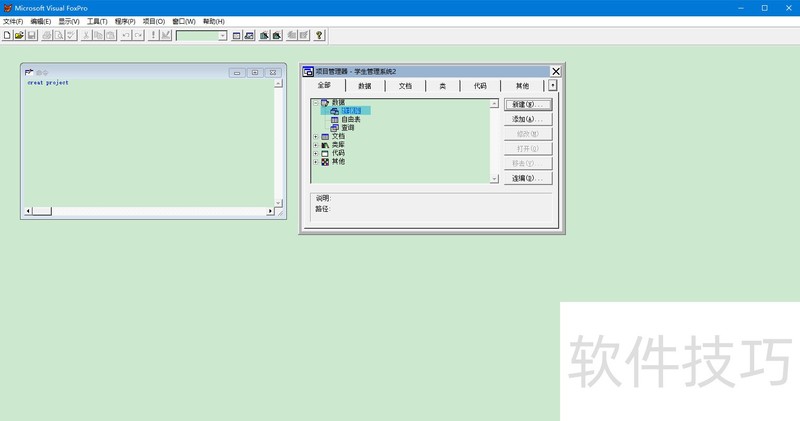Open the 显示(V) menu
800x421 pixels.
pyautogui.click(x=68, y=21)
